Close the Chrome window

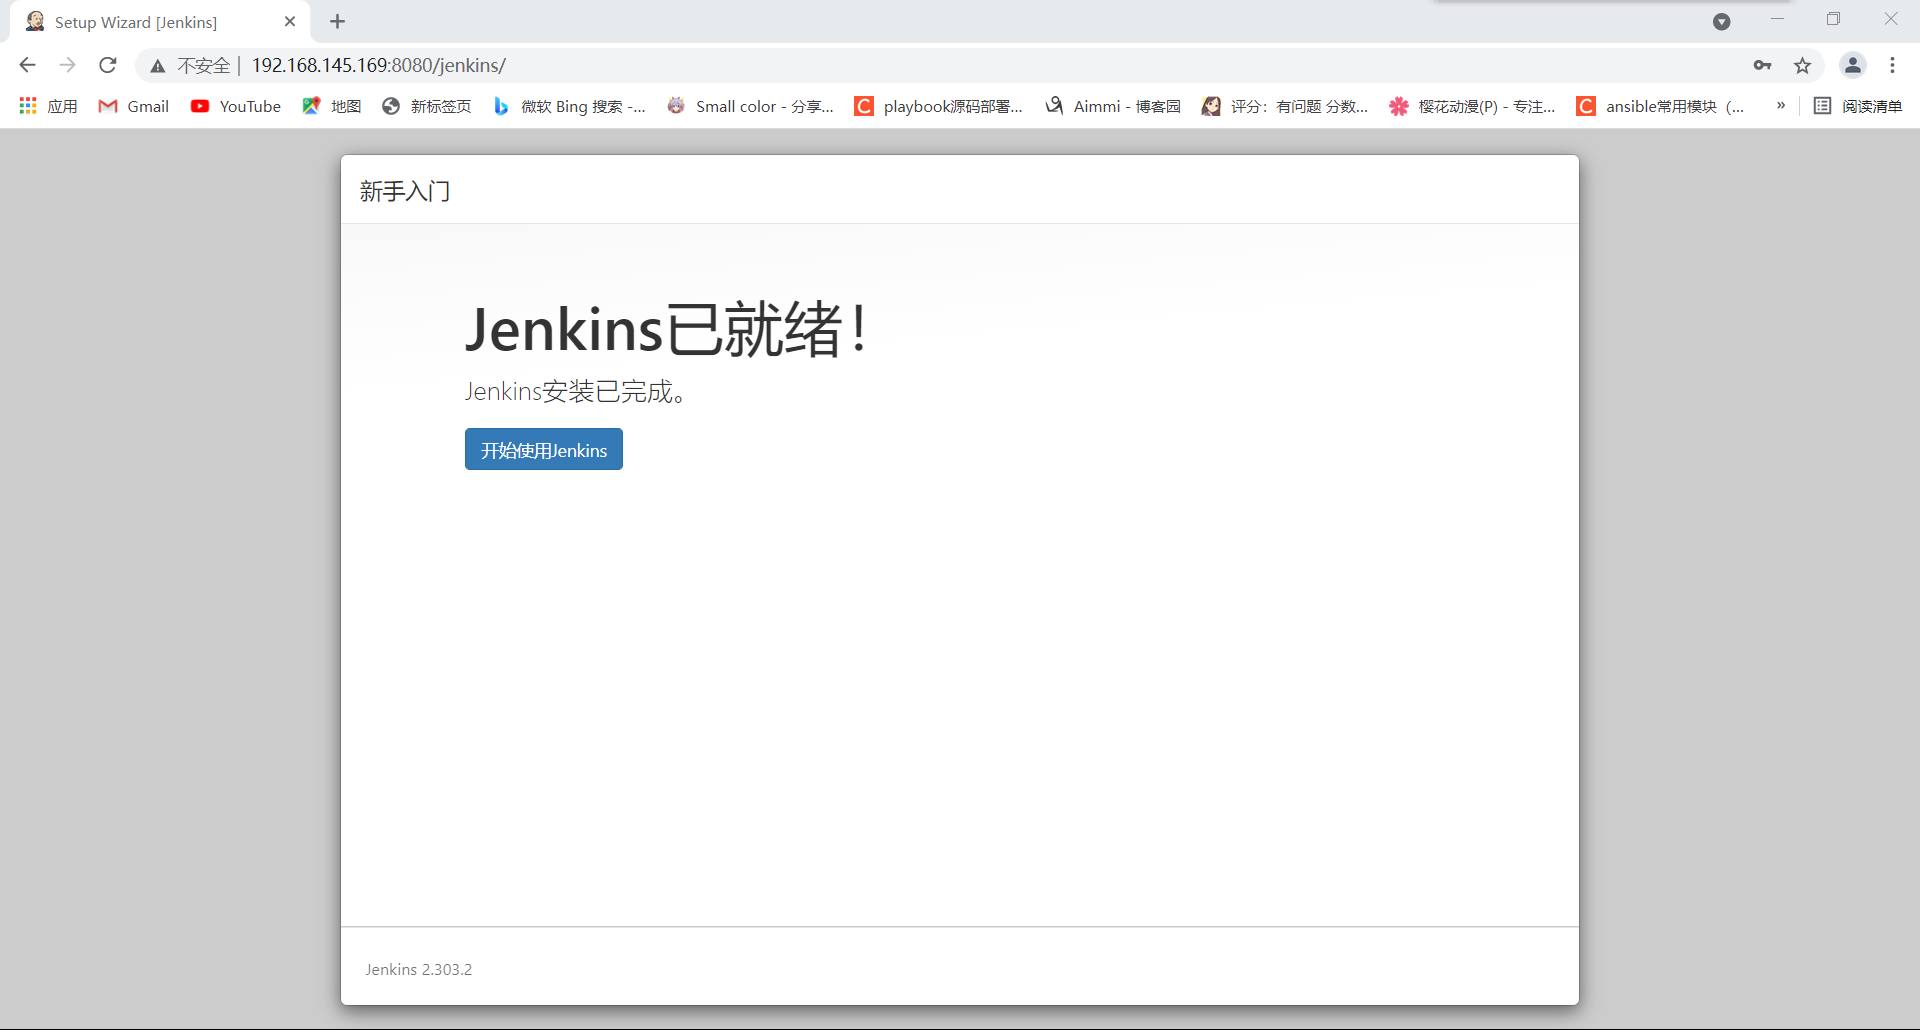[1890, 19]
